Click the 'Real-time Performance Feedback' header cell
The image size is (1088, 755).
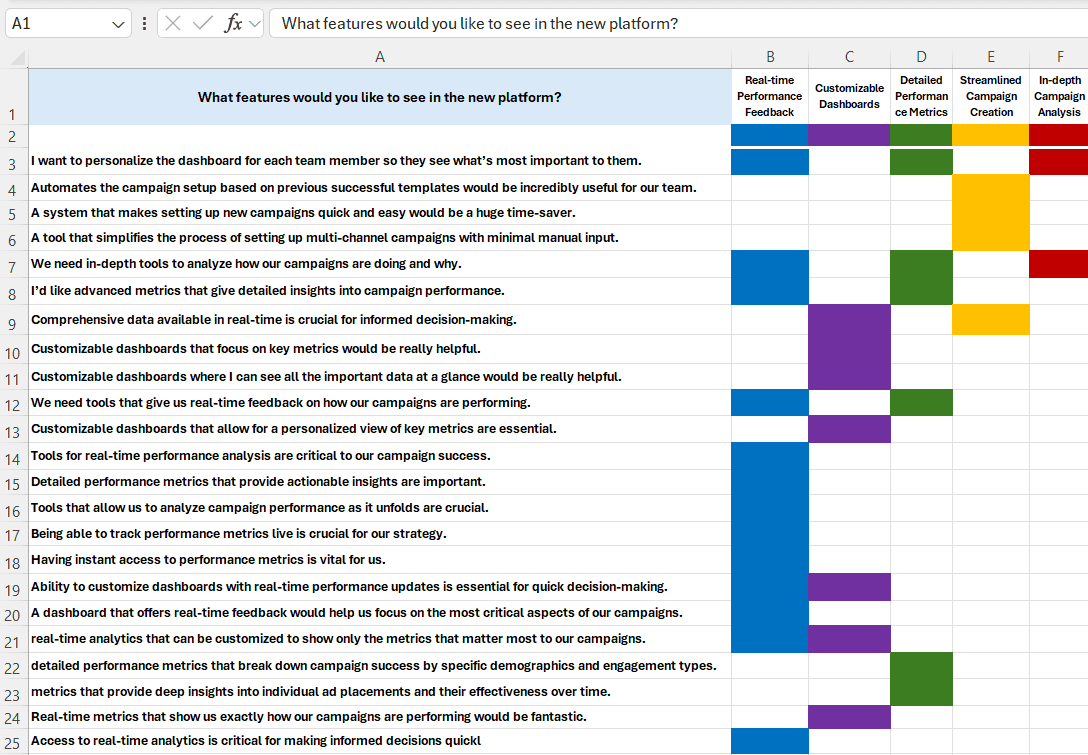click(x=770, y=97)
